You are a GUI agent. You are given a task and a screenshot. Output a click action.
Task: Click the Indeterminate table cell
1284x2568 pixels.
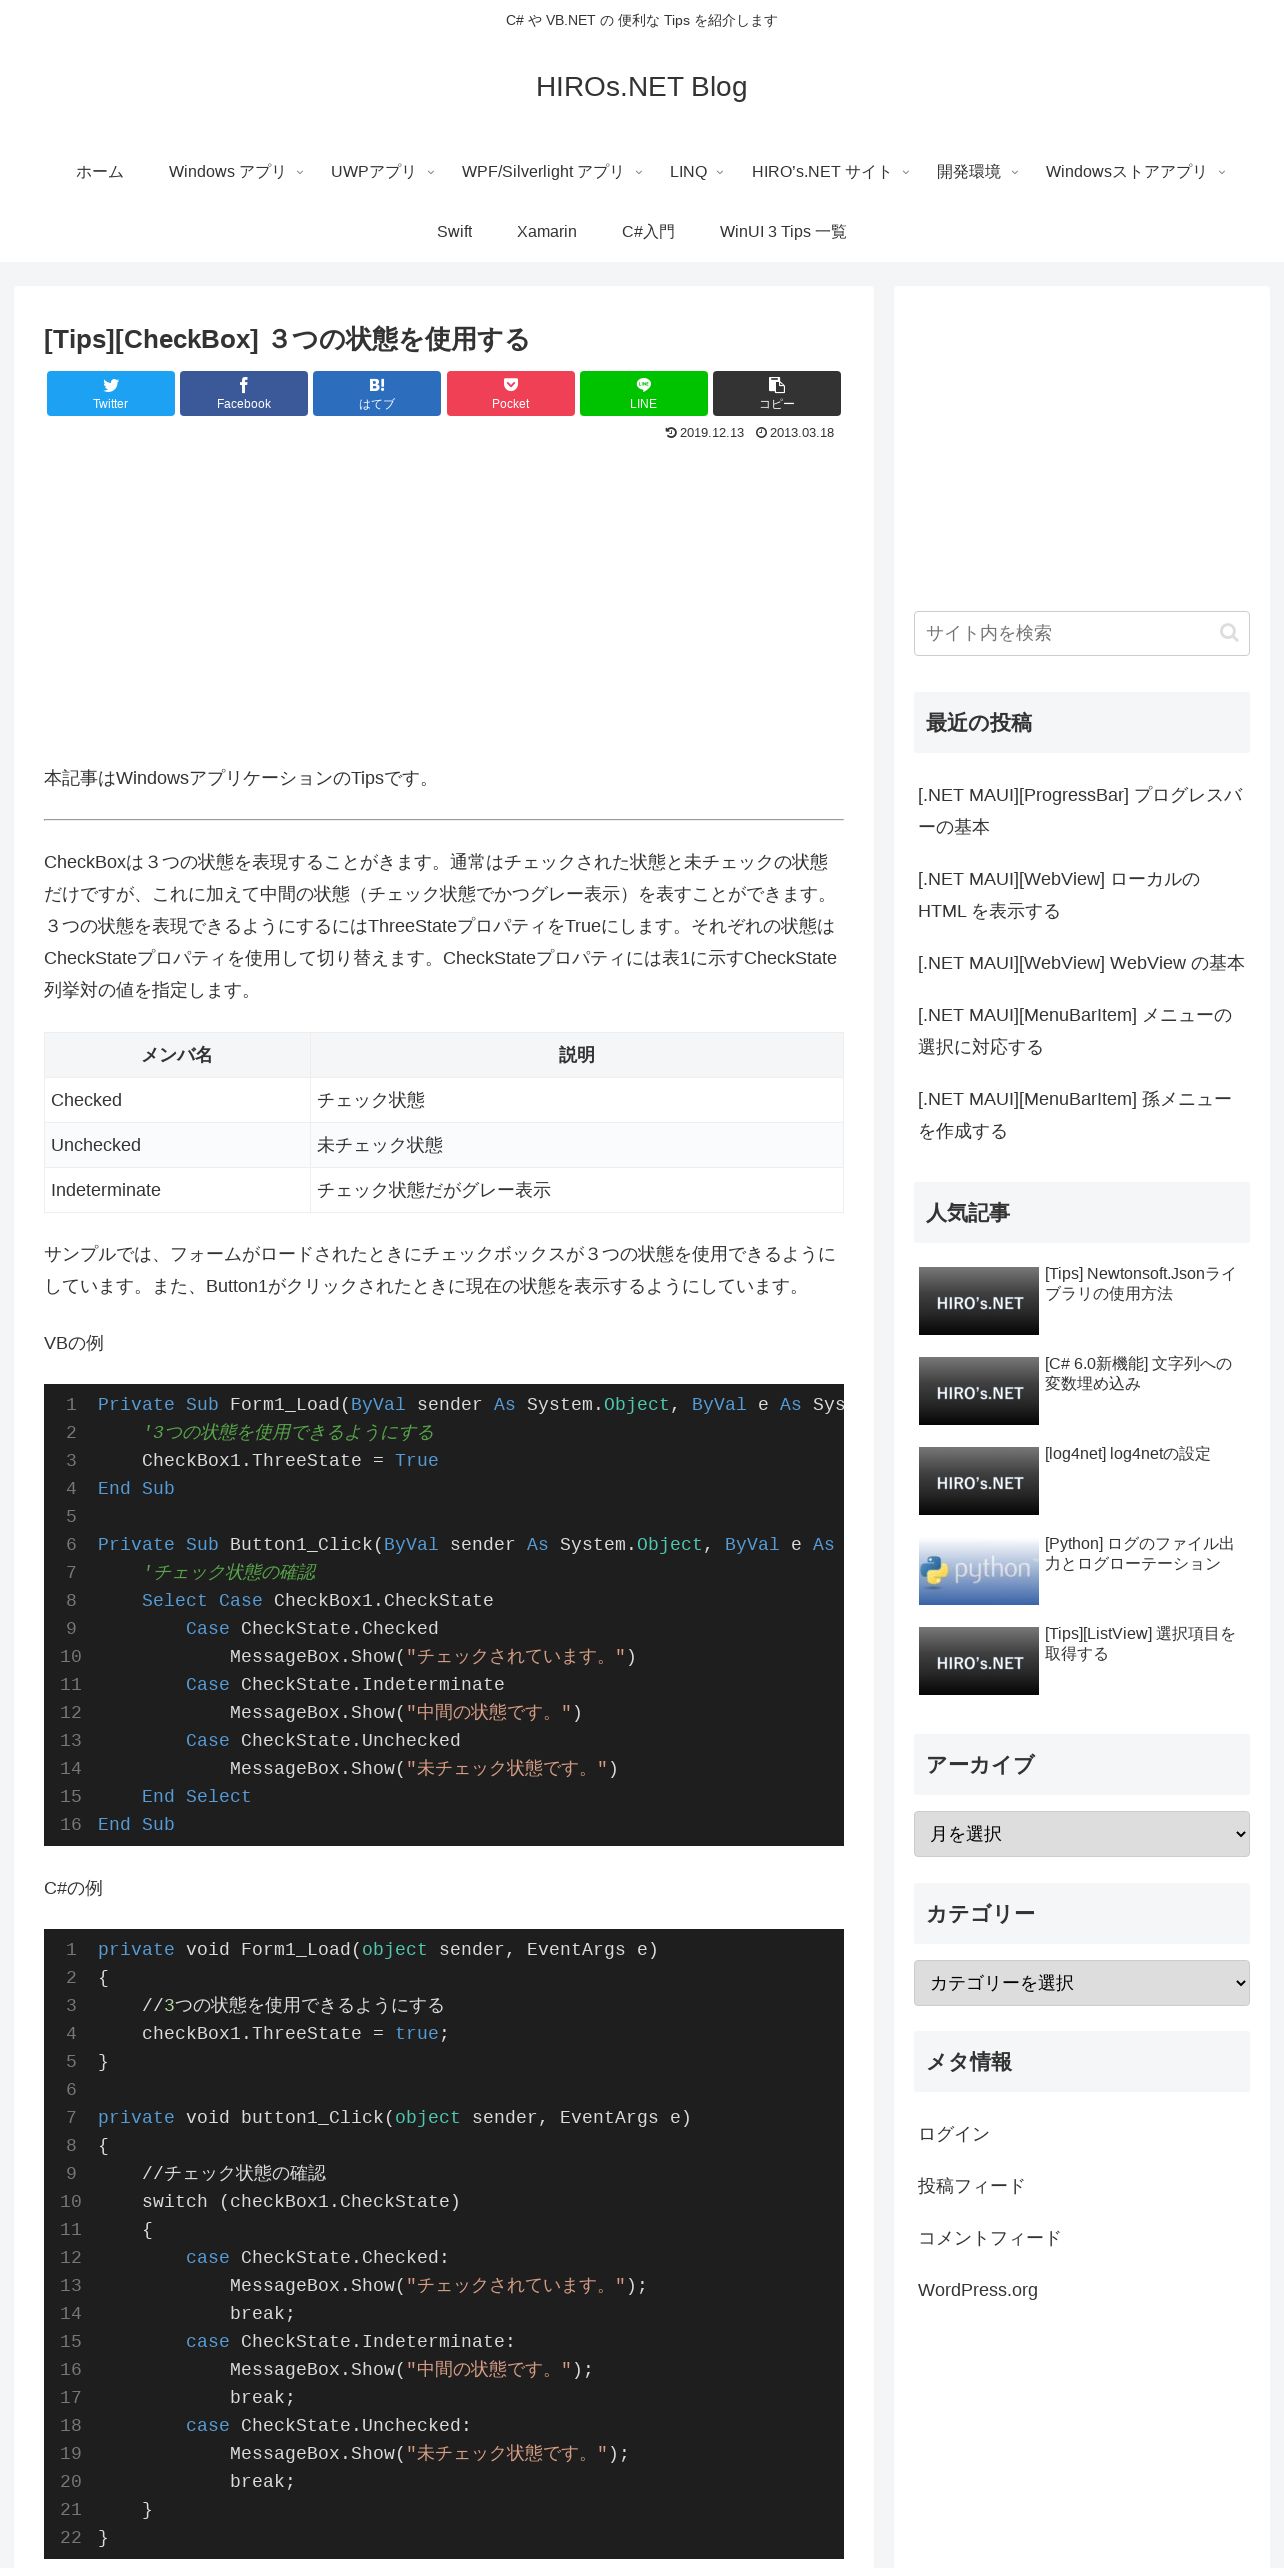coord(177,1190)
